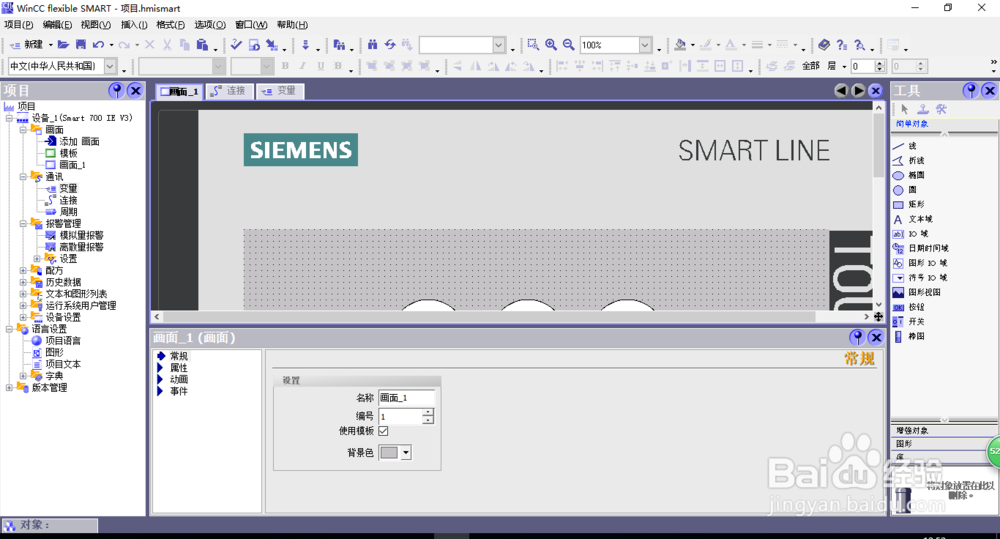
Task: Pin the 画面_1 properties panel
Action: (x=857, y=337)
